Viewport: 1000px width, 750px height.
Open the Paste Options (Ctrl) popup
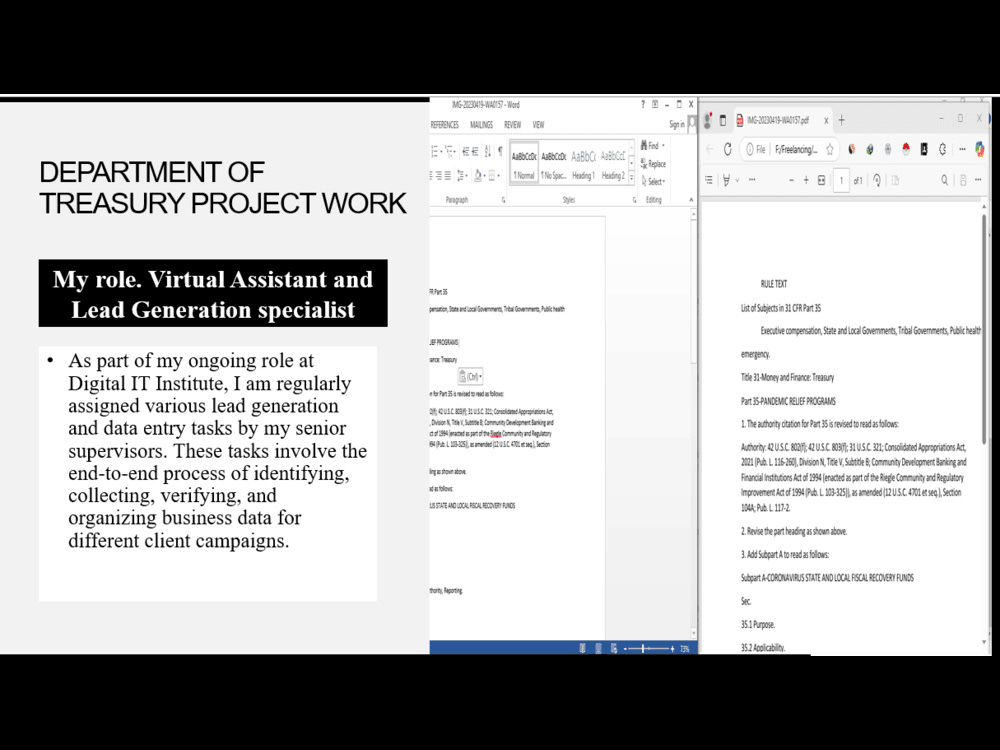(470, 376)
